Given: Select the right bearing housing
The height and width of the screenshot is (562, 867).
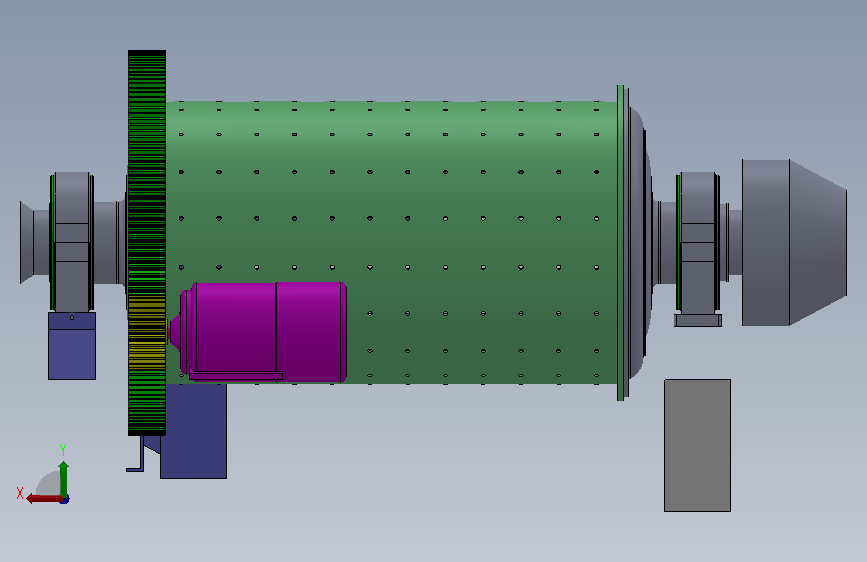Looking at the screenshot, I should (698, 242).
